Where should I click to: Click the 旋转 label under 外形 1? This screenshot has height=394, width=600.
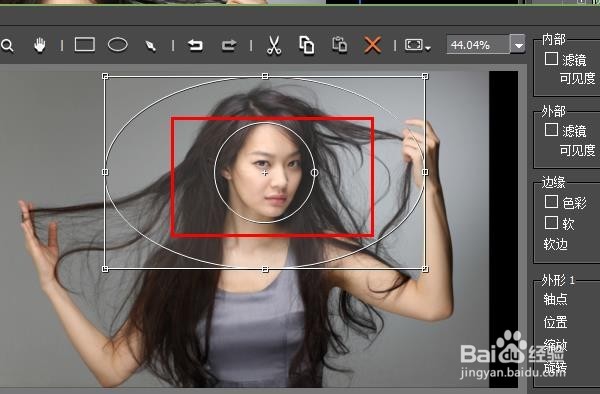(x=555, y=367)
